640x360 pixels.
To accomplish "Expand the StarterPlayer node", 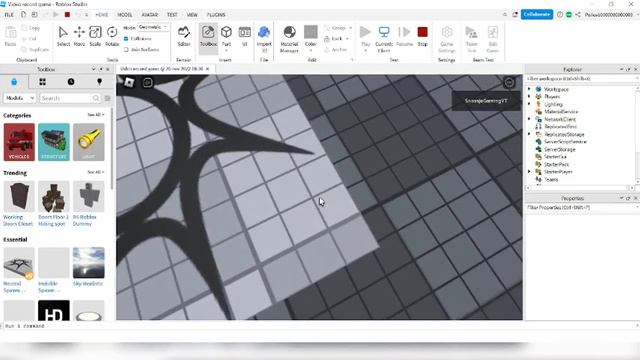I will tap(529, 171).
